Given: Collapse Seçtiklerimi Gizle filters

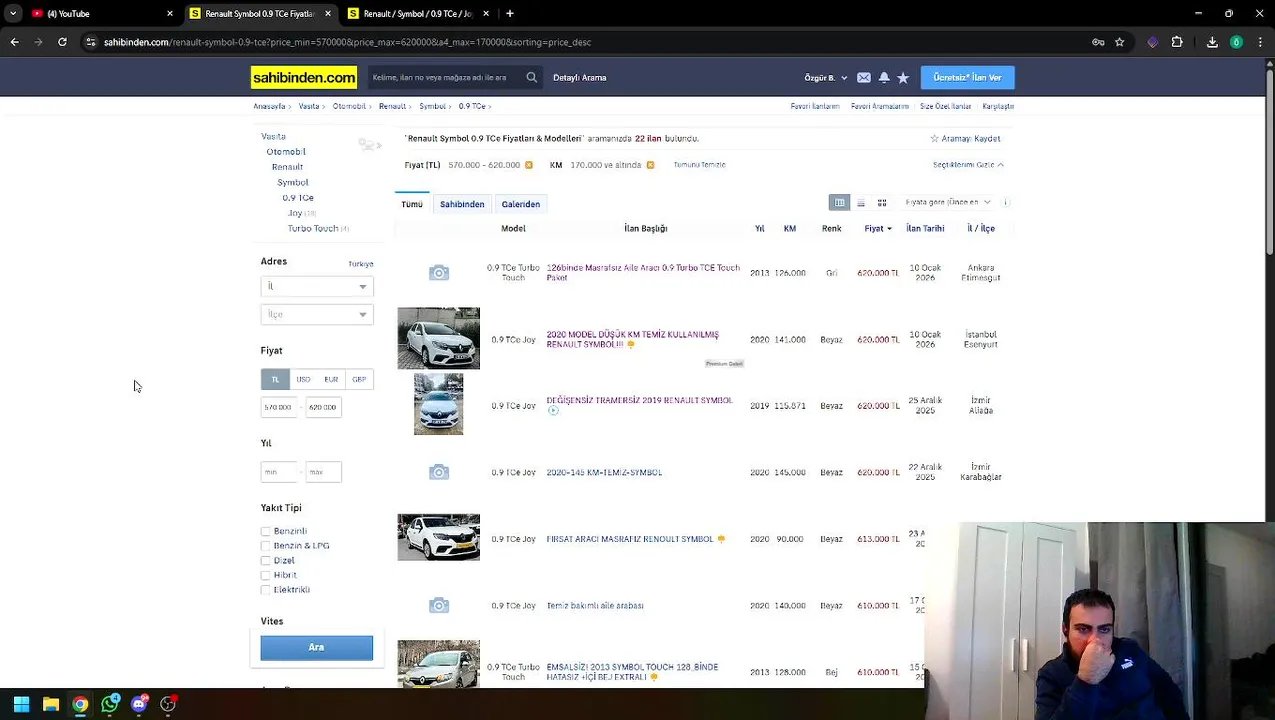Looking at the screenshot, I should click(x=968, y=165).
